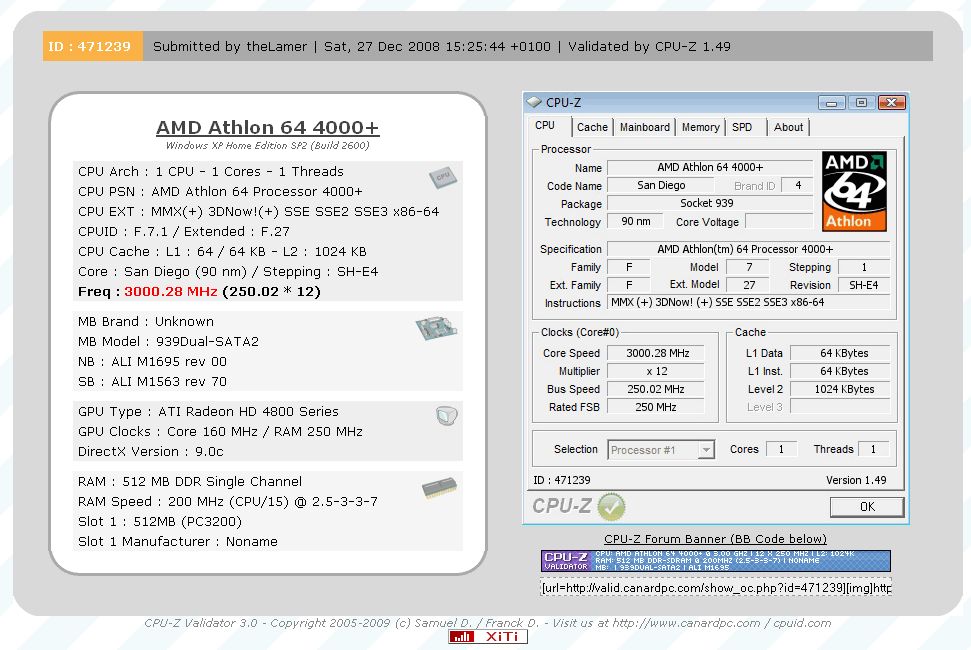Click the GPU Type ATI Radeon HD 4800 line

pos(208,411)
